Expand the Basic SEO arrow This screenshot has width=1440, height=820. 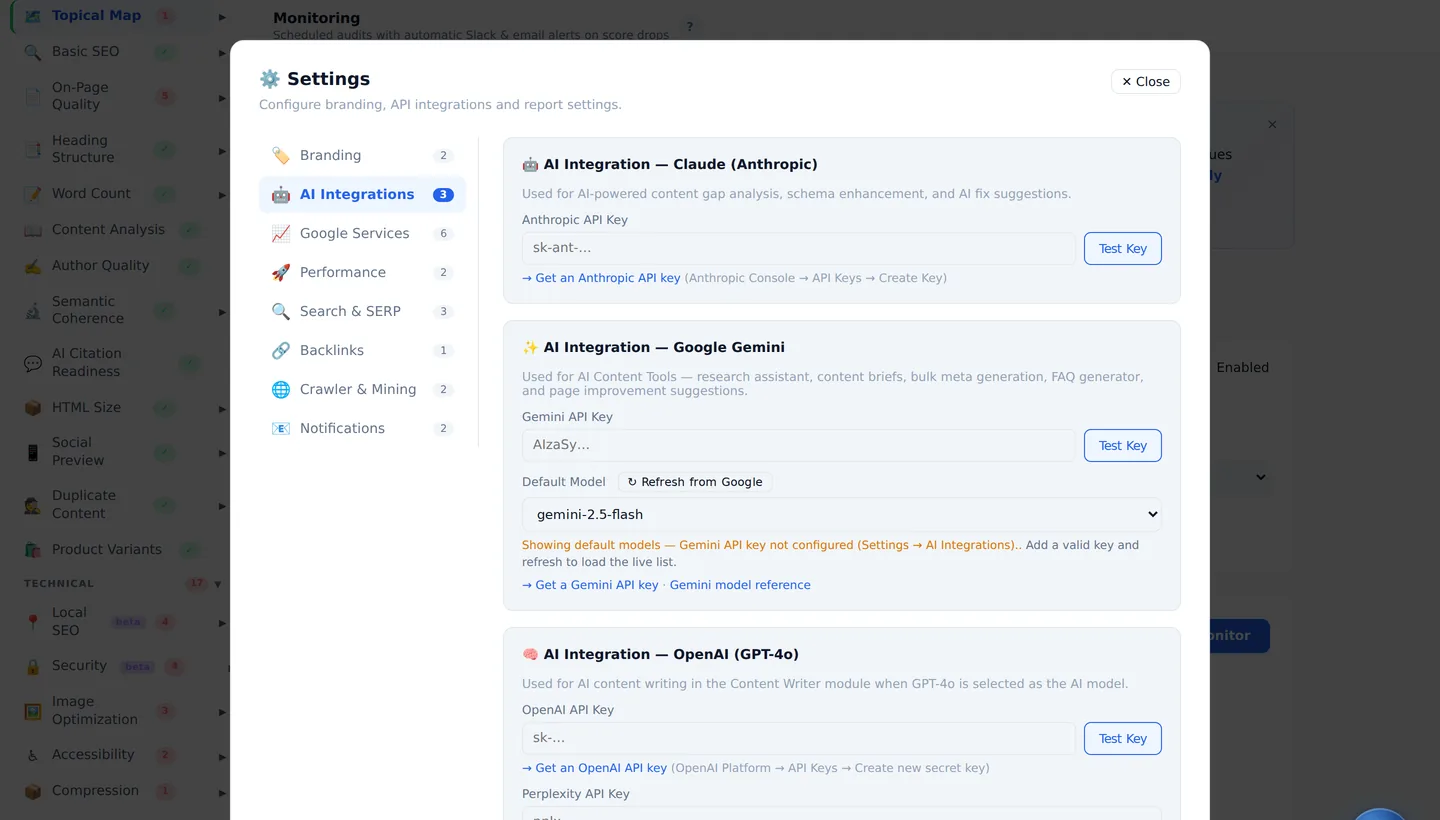pyautogui.click(x=222, y=53)
